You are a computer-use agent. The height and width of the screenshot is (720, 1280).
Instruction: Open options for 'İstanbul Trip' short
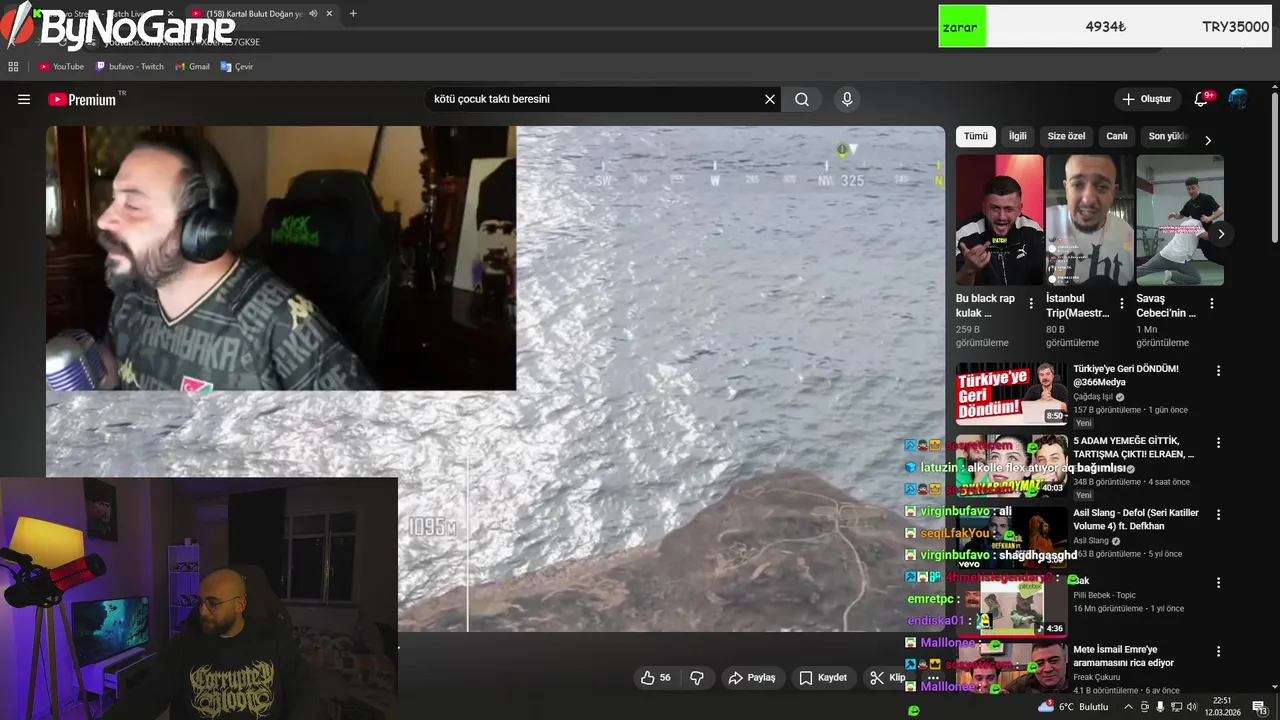pyautogui.click(x=1121, y=303)
